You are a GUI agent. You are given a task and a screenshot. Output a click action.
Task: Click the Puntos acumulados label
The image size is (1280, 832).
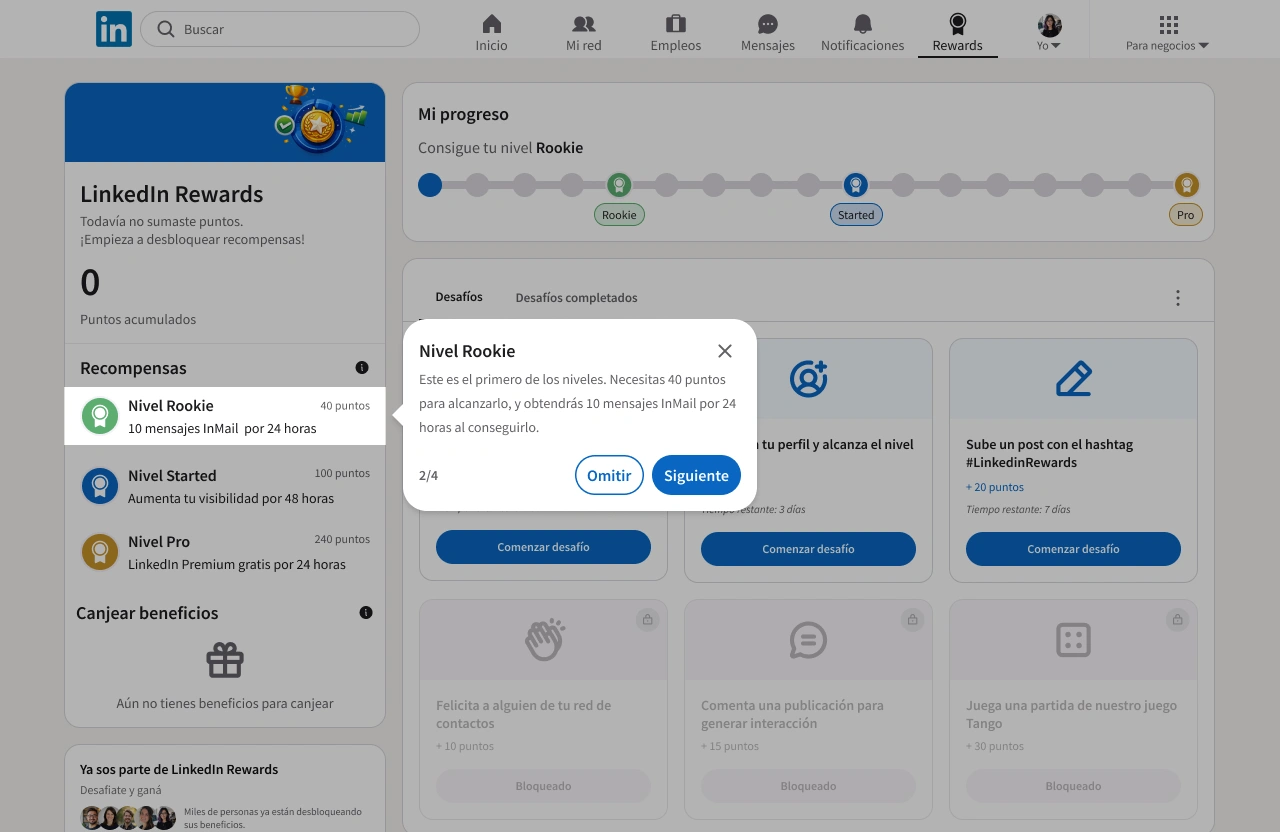pos(138,319)
